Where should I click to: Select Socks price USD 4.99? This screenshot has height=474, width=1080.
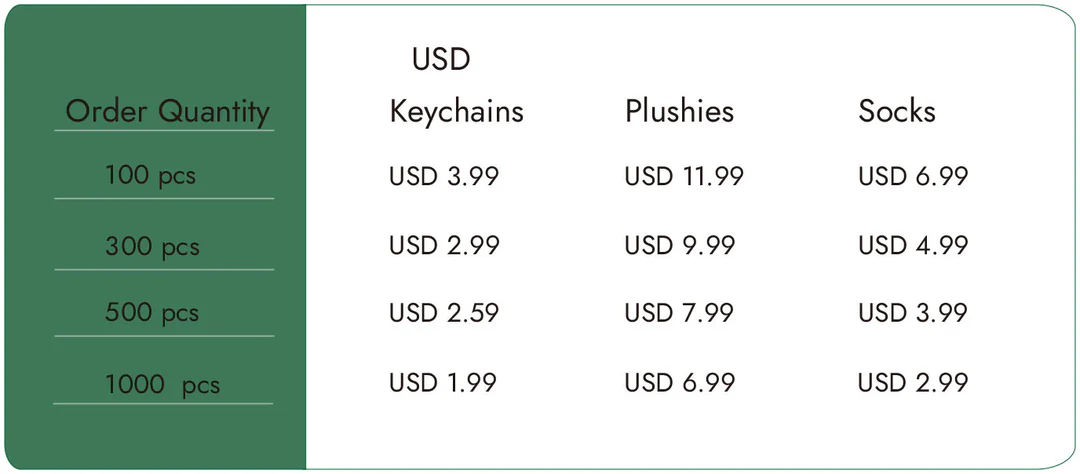913,245
